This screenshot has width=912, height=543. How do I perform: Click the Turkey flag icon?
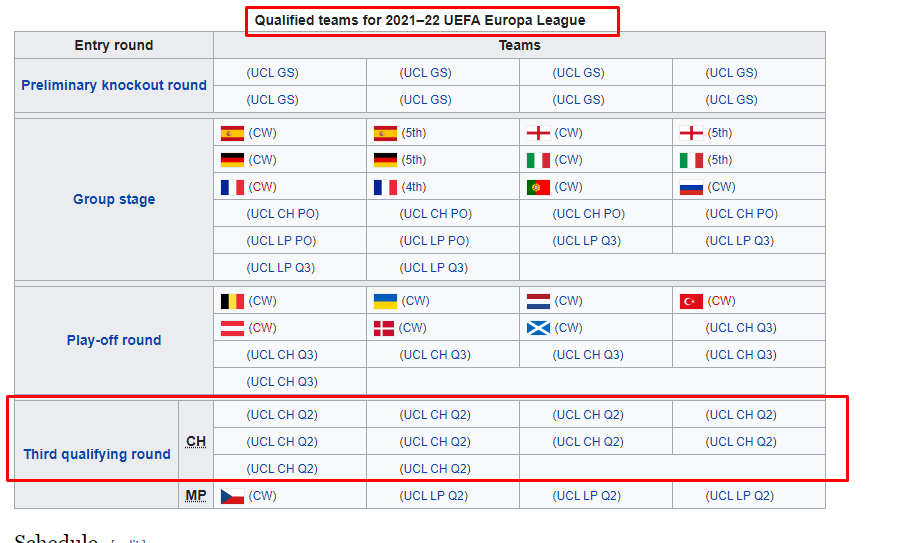pos(691,301)
